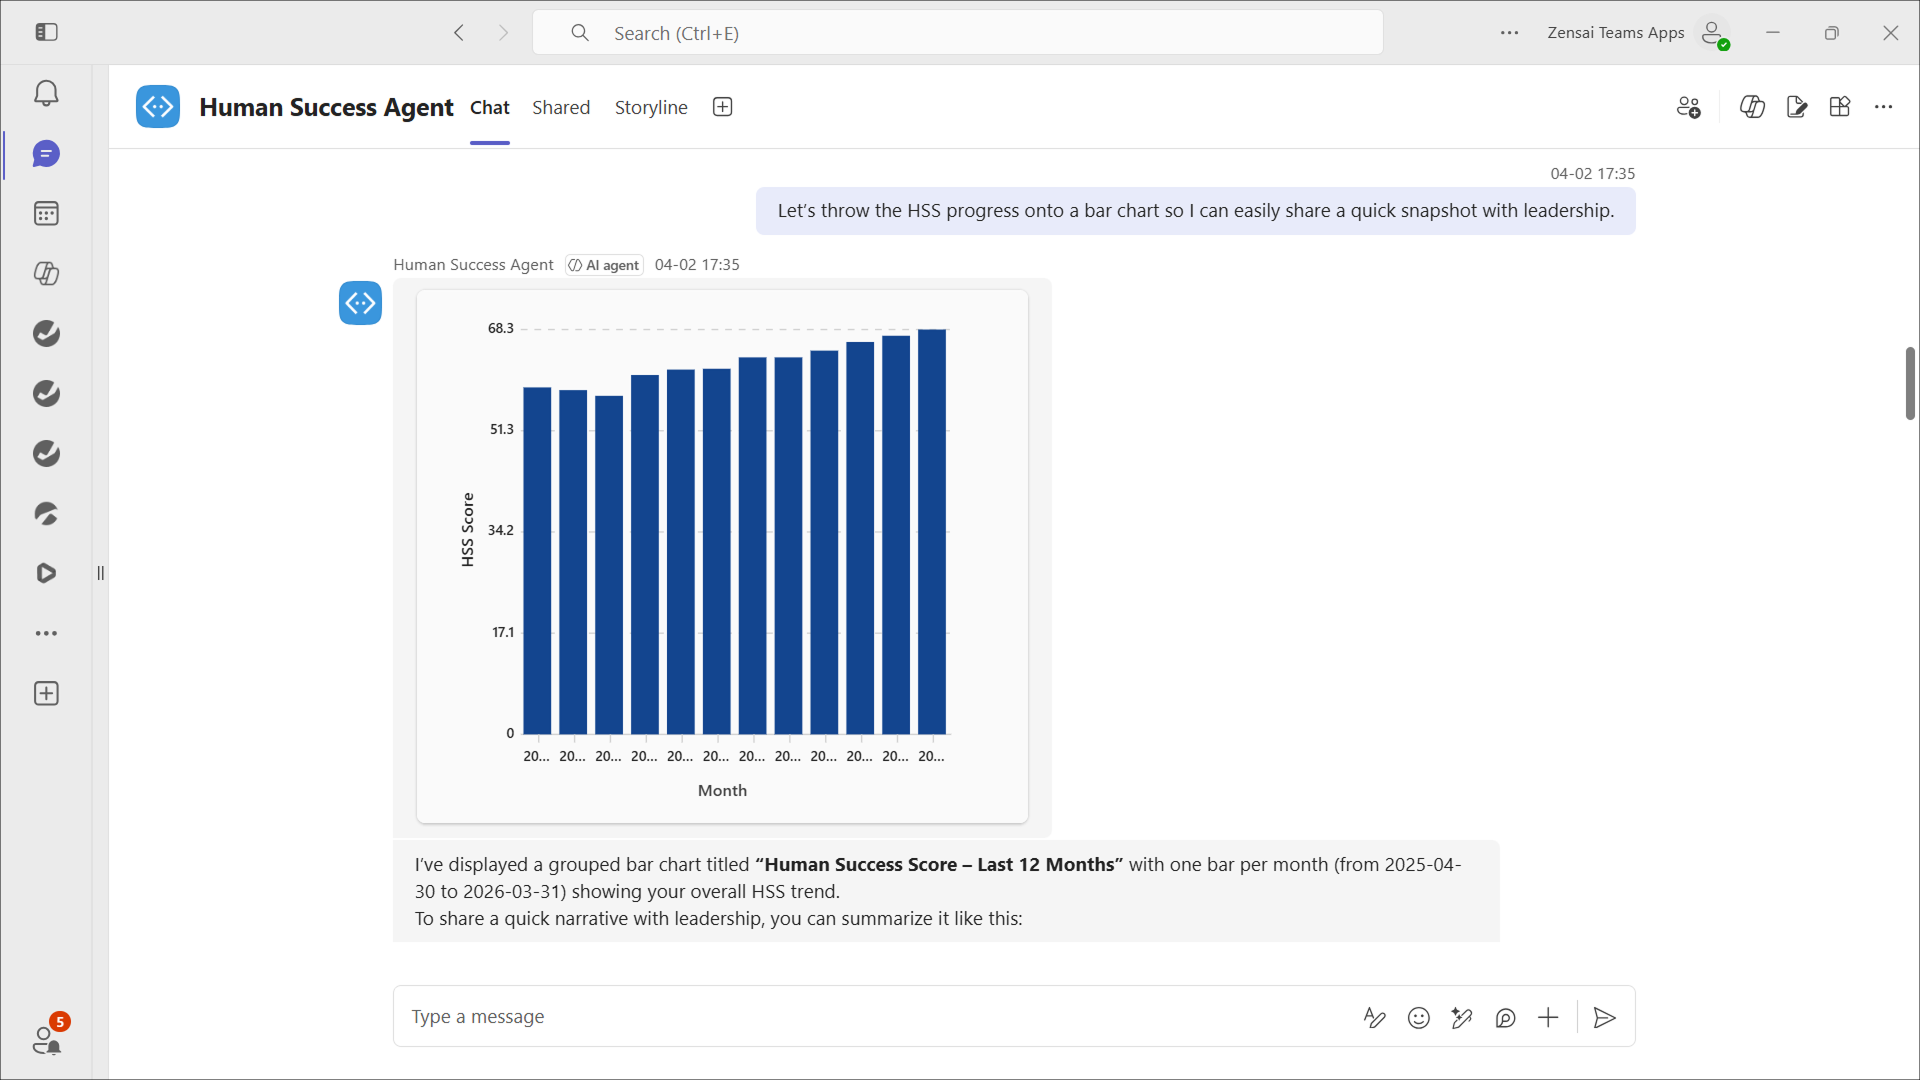This screenshot has height=1080, width=1920.
Task: Open the Calendar app in sidebar
Action: coord(46,213)
